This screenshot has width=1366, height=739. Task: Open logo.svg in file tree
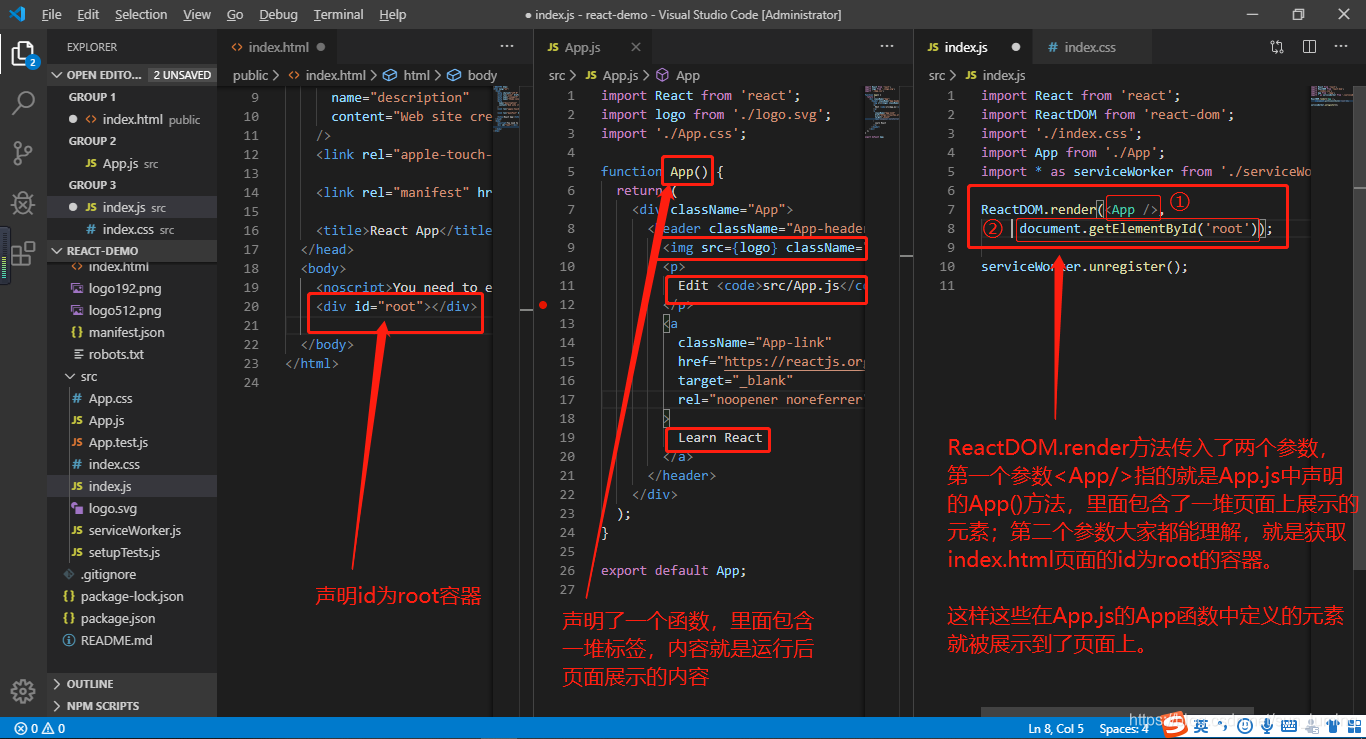tap(132, 508)
